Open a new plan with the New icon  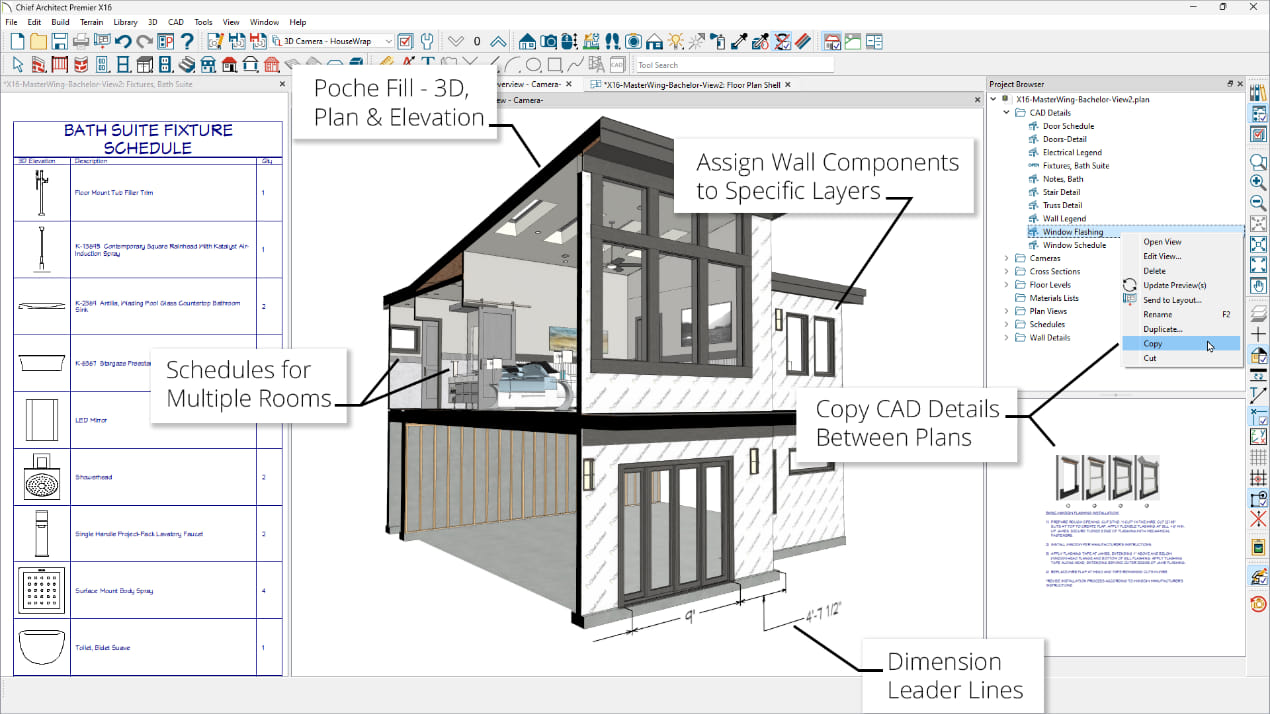[17, 41]
